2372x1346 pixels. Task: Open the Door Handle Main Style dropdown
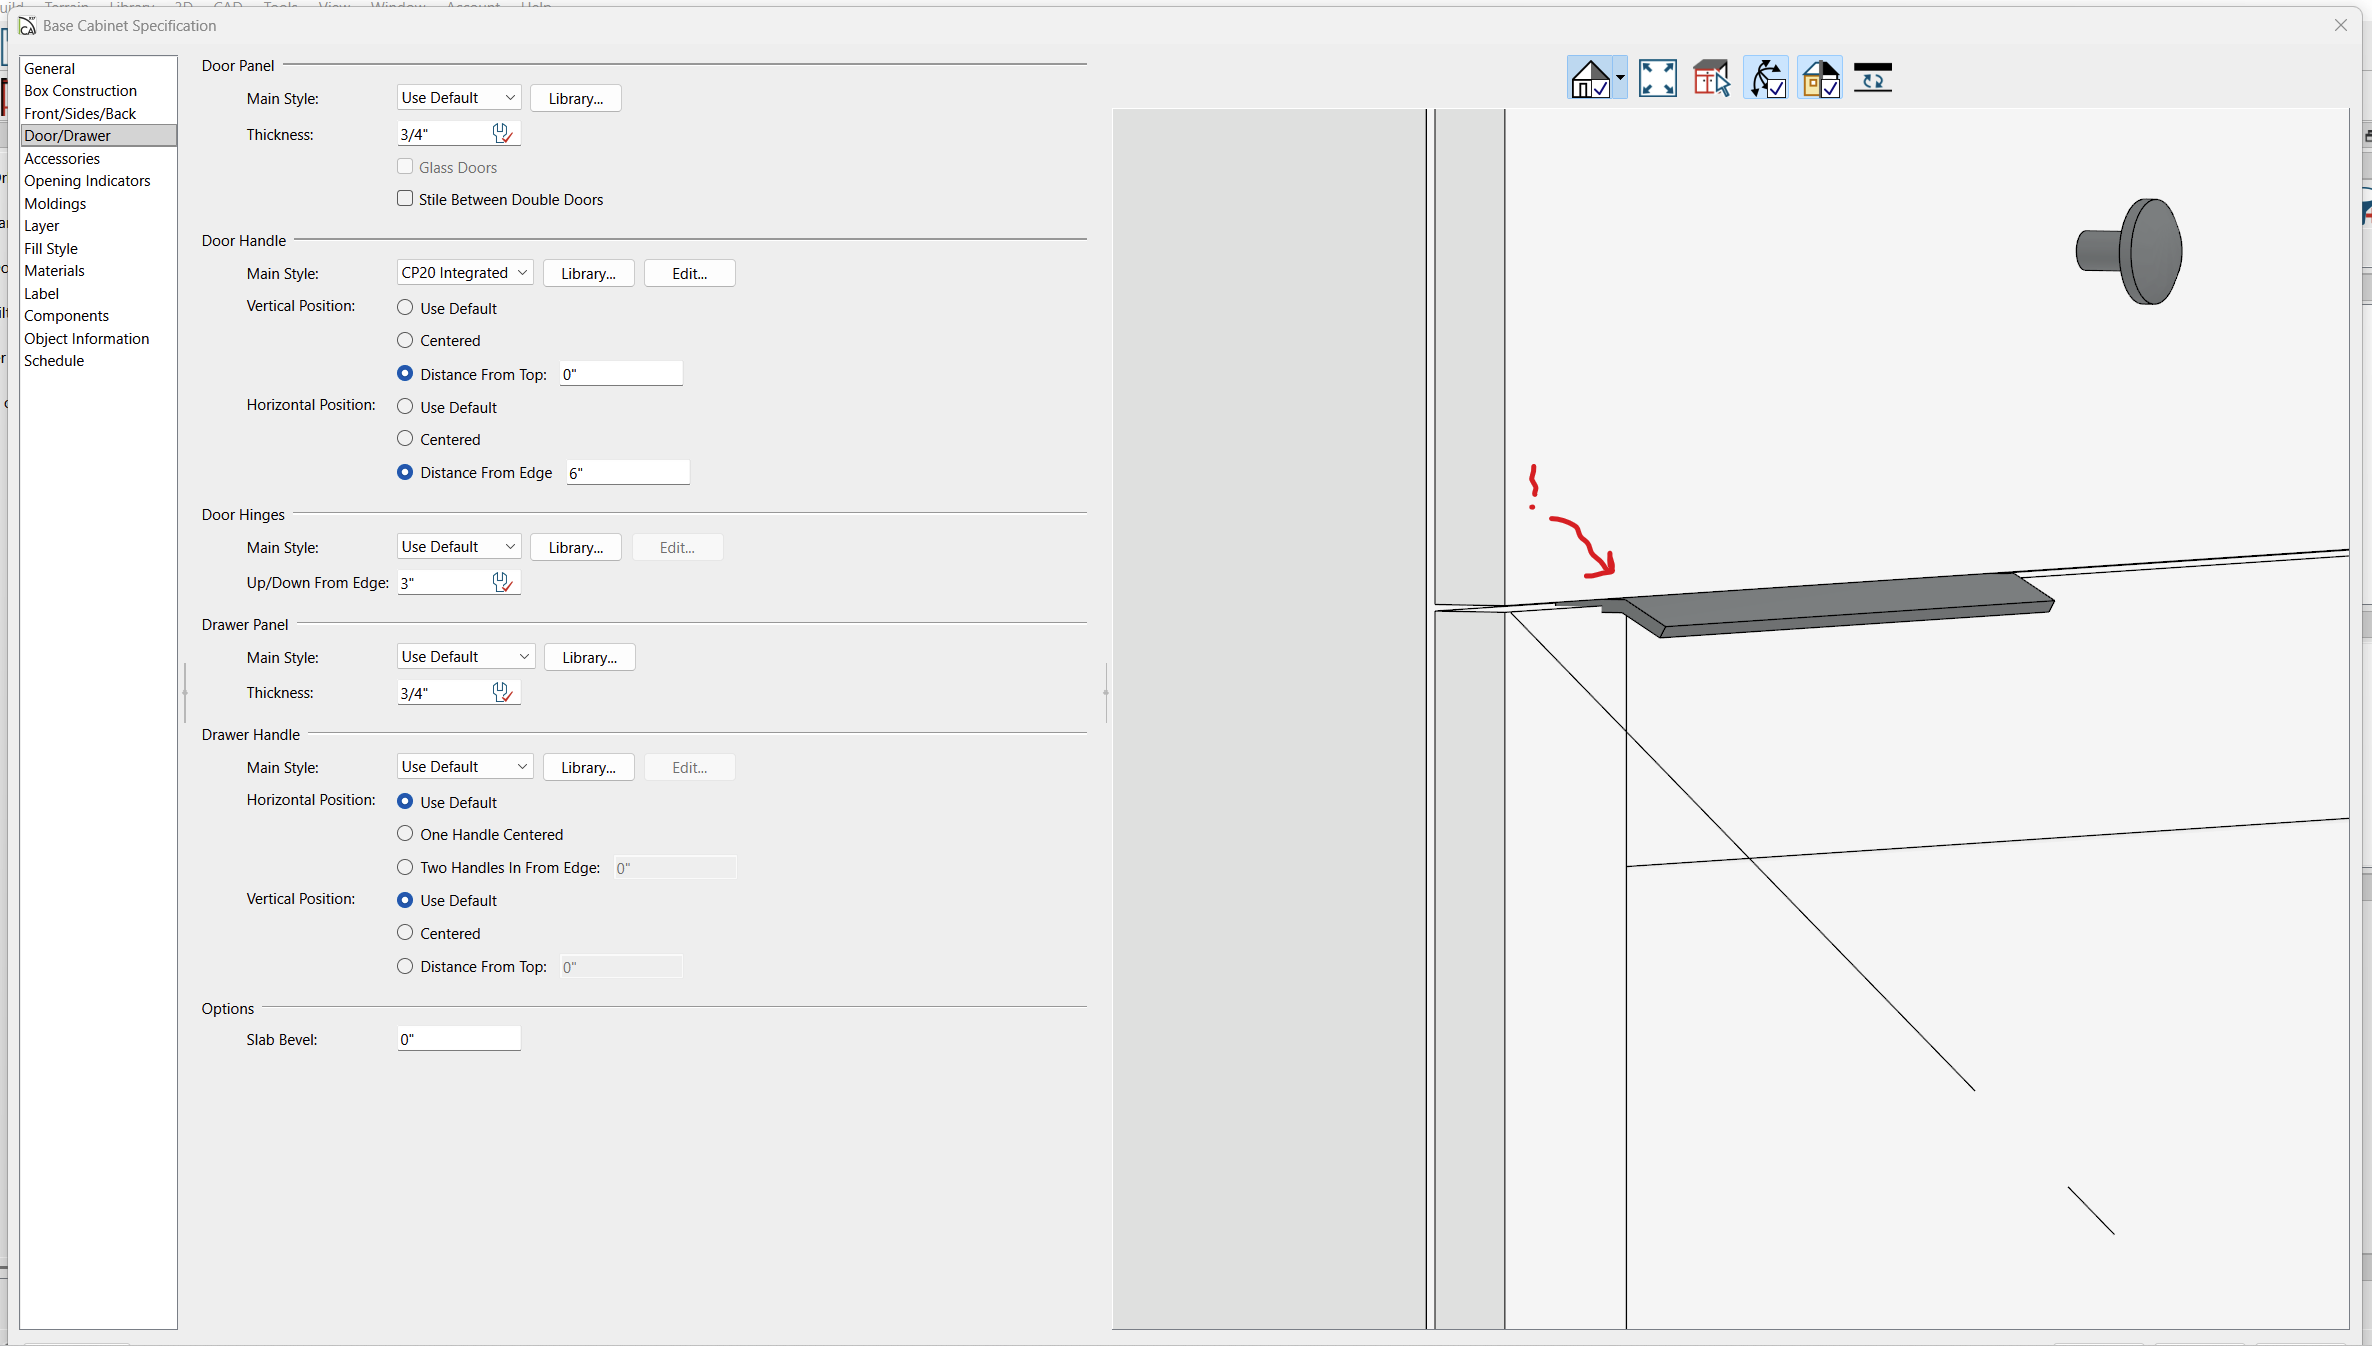coord(464,273)
